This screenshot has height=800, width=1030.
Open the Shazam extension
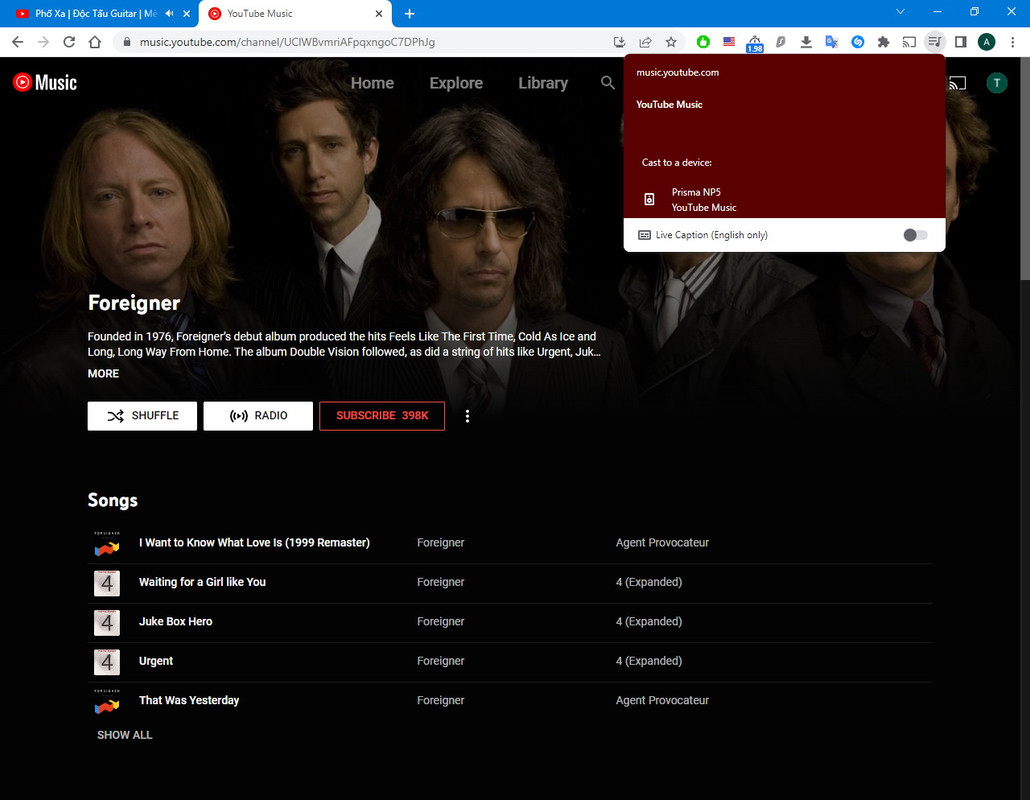tap(857, 42)
